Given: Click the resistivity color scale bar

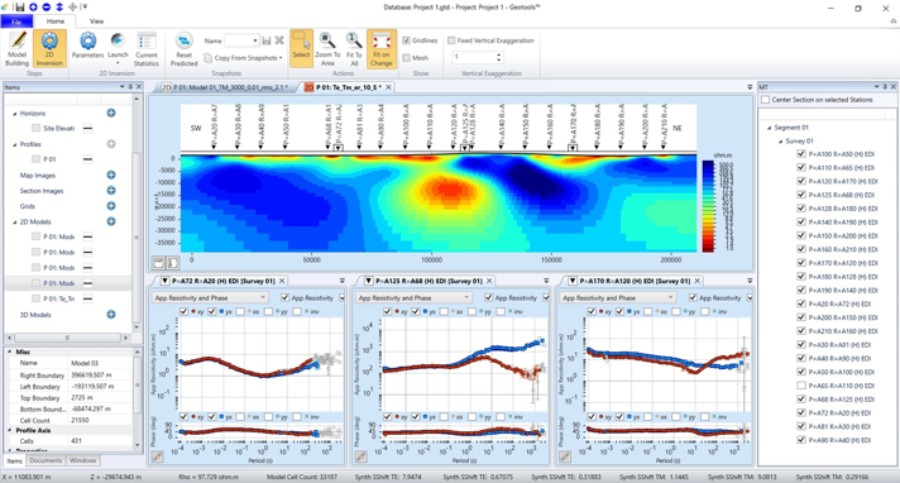Looking at the screenshot, I should tap(707, 204).
